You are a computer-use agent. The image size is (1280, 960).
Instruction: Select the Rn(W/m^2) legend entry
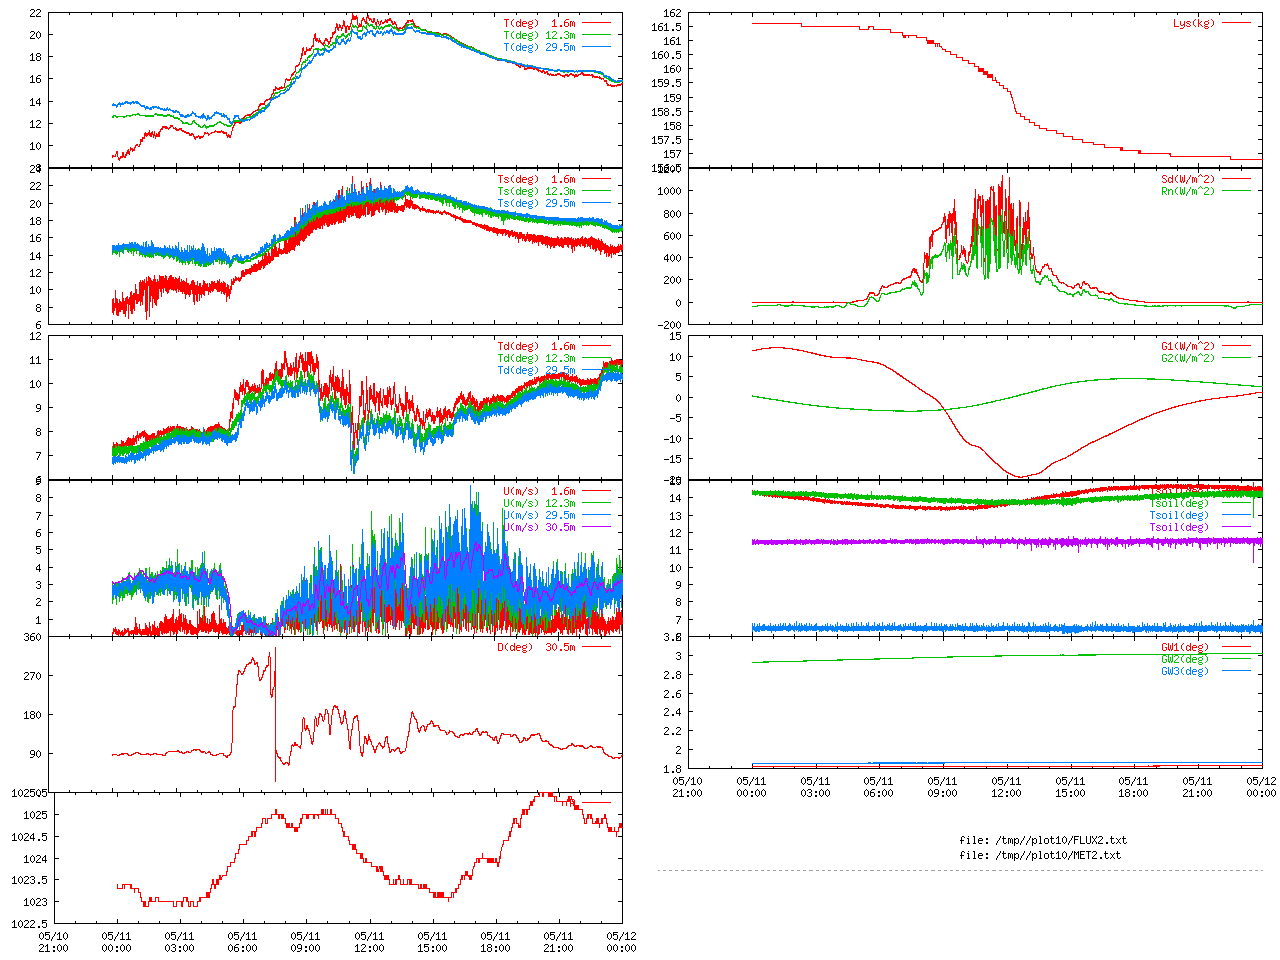(x=1188, y=192)
